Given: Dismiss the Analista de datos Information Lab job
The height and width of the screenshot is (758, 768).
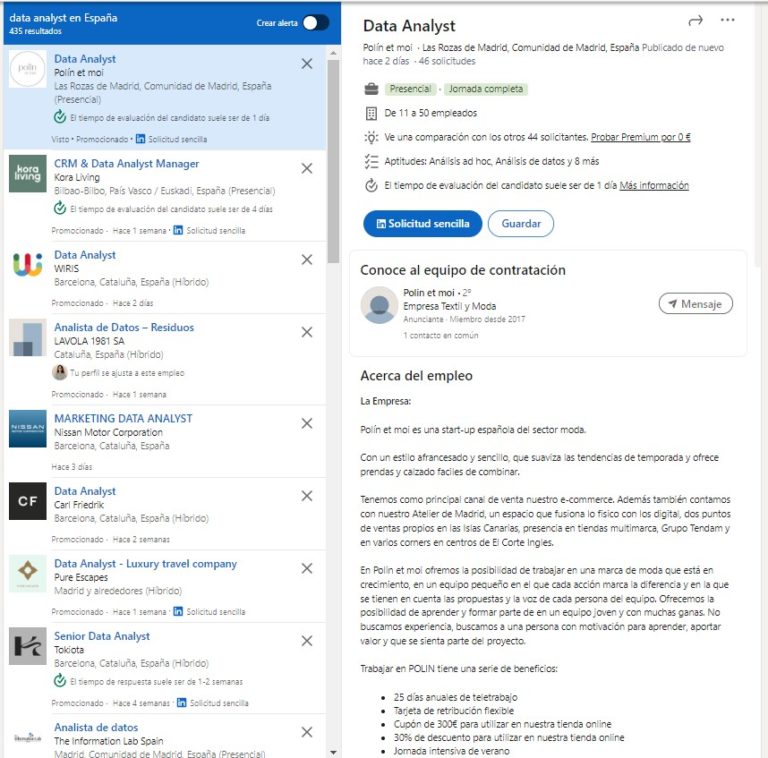Looking at the screenshot, I should point(307,732).
